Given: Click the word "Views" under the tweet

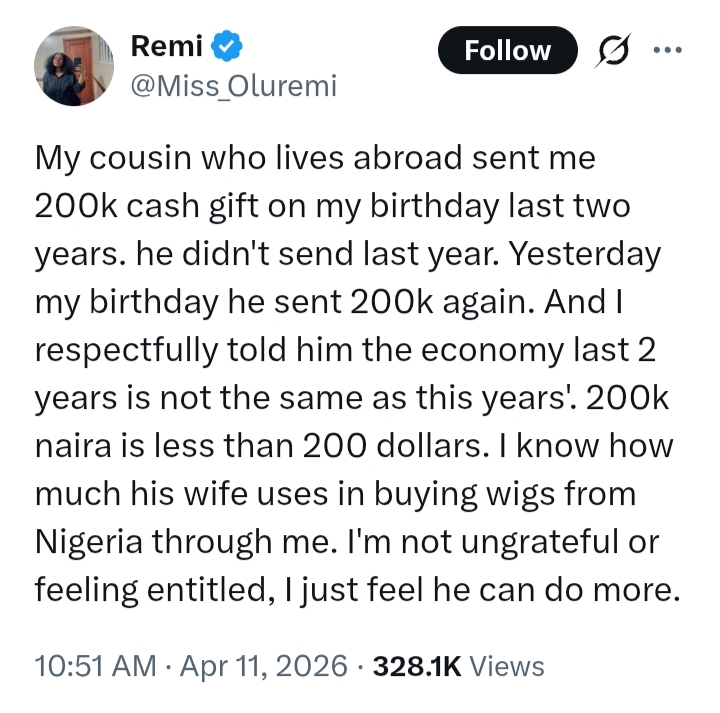Looking at the screenshot, I should point(506,666).
